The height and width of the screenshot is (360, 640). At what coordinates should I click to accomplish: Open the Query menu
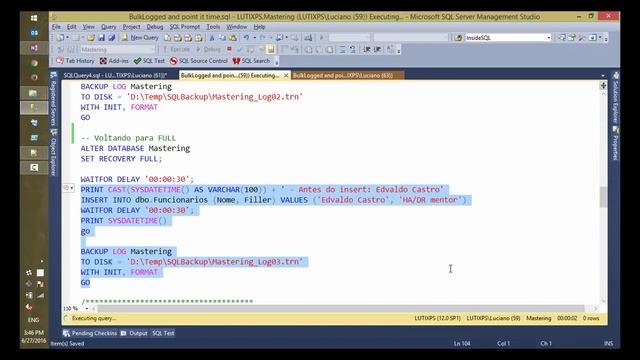point(109,27)
